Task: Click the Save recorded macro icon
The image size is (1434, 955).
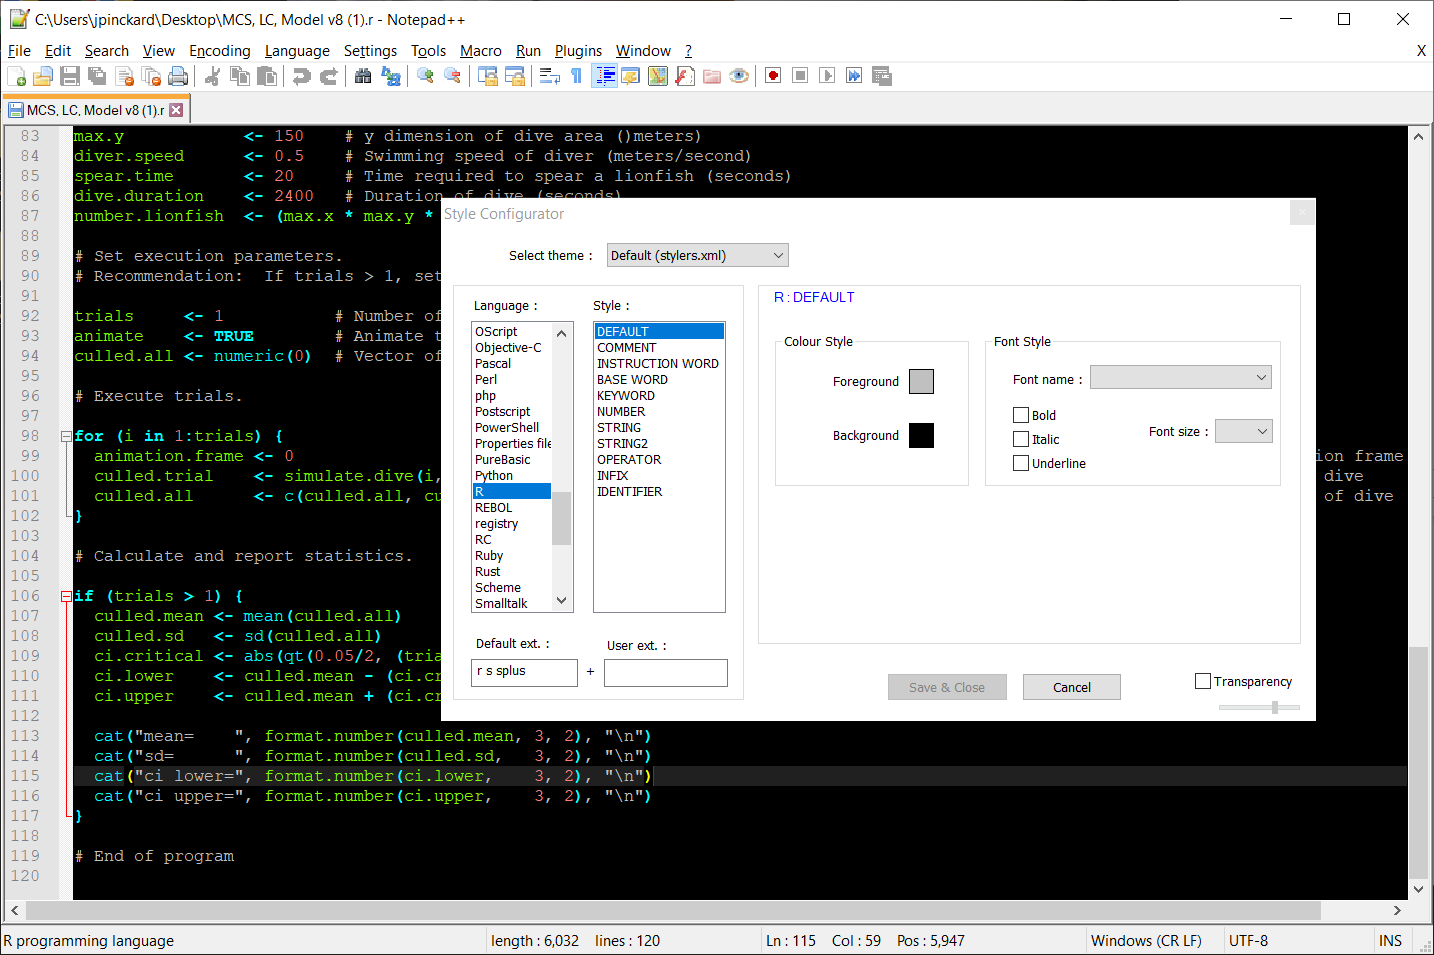Action: pyautogui.click(x=881, y=76)
